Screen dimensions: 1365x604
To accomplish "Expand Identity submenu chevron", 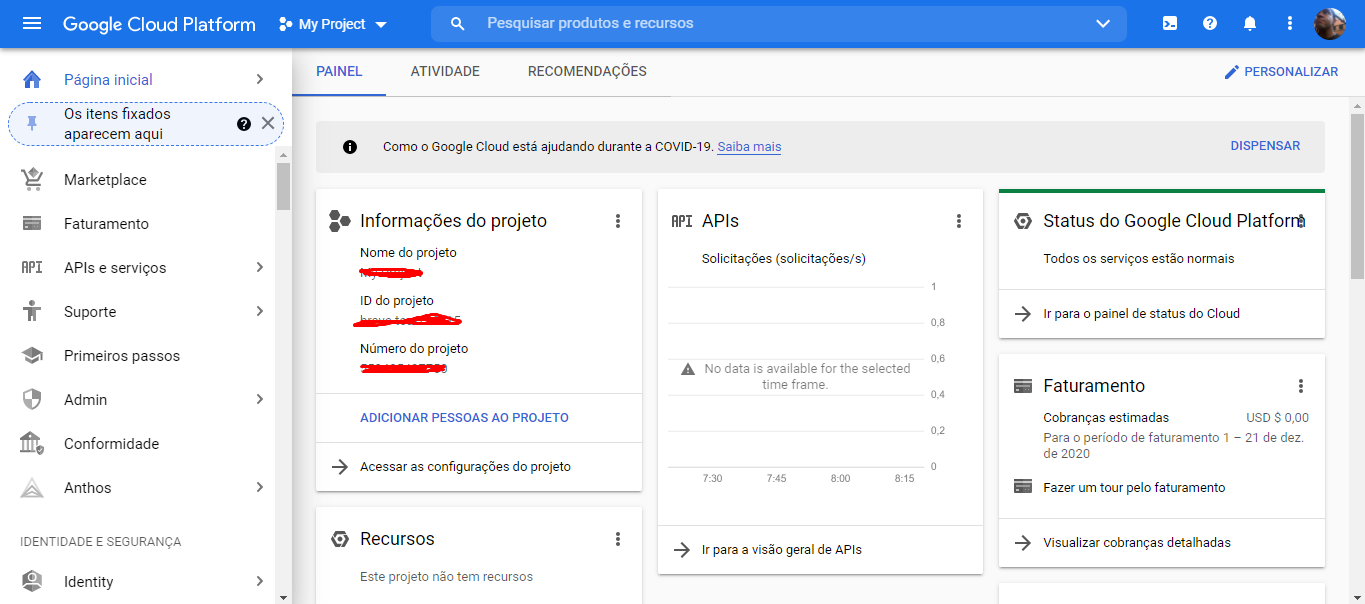I will [x=259, y=582].
